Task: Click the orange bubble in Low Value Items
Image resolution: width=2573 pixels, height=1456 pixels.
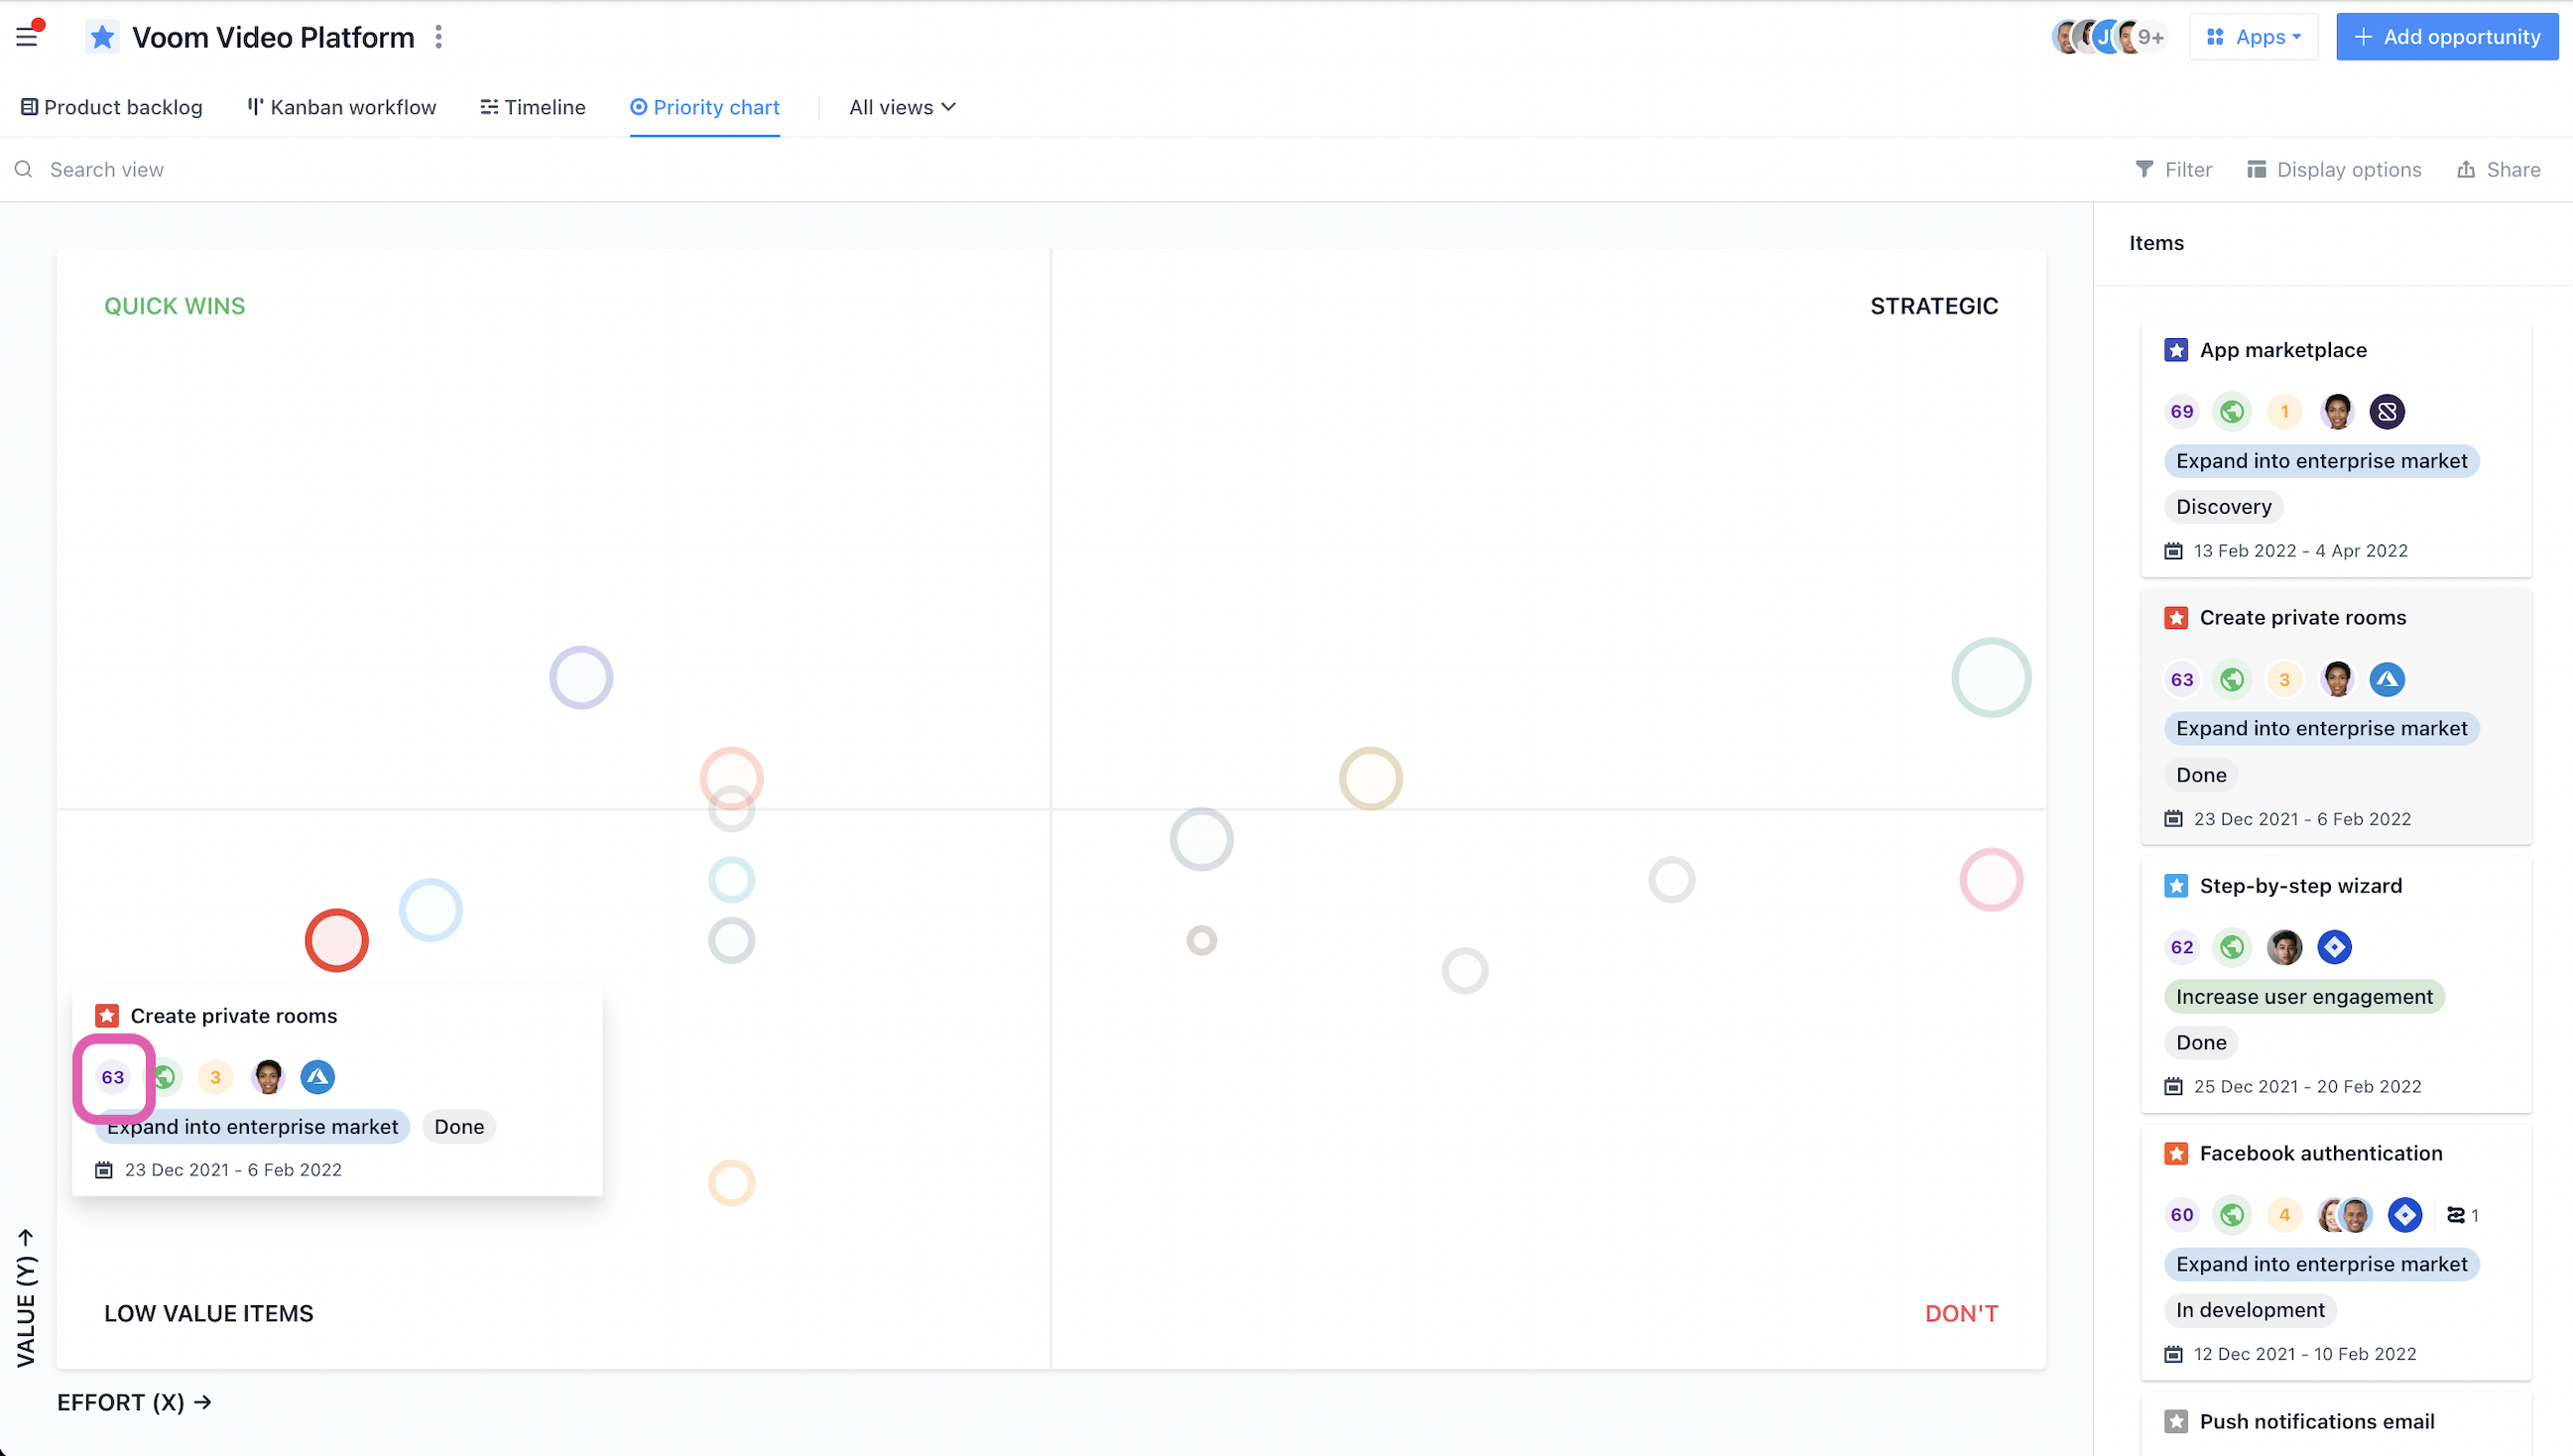Action: point(731,1183)
